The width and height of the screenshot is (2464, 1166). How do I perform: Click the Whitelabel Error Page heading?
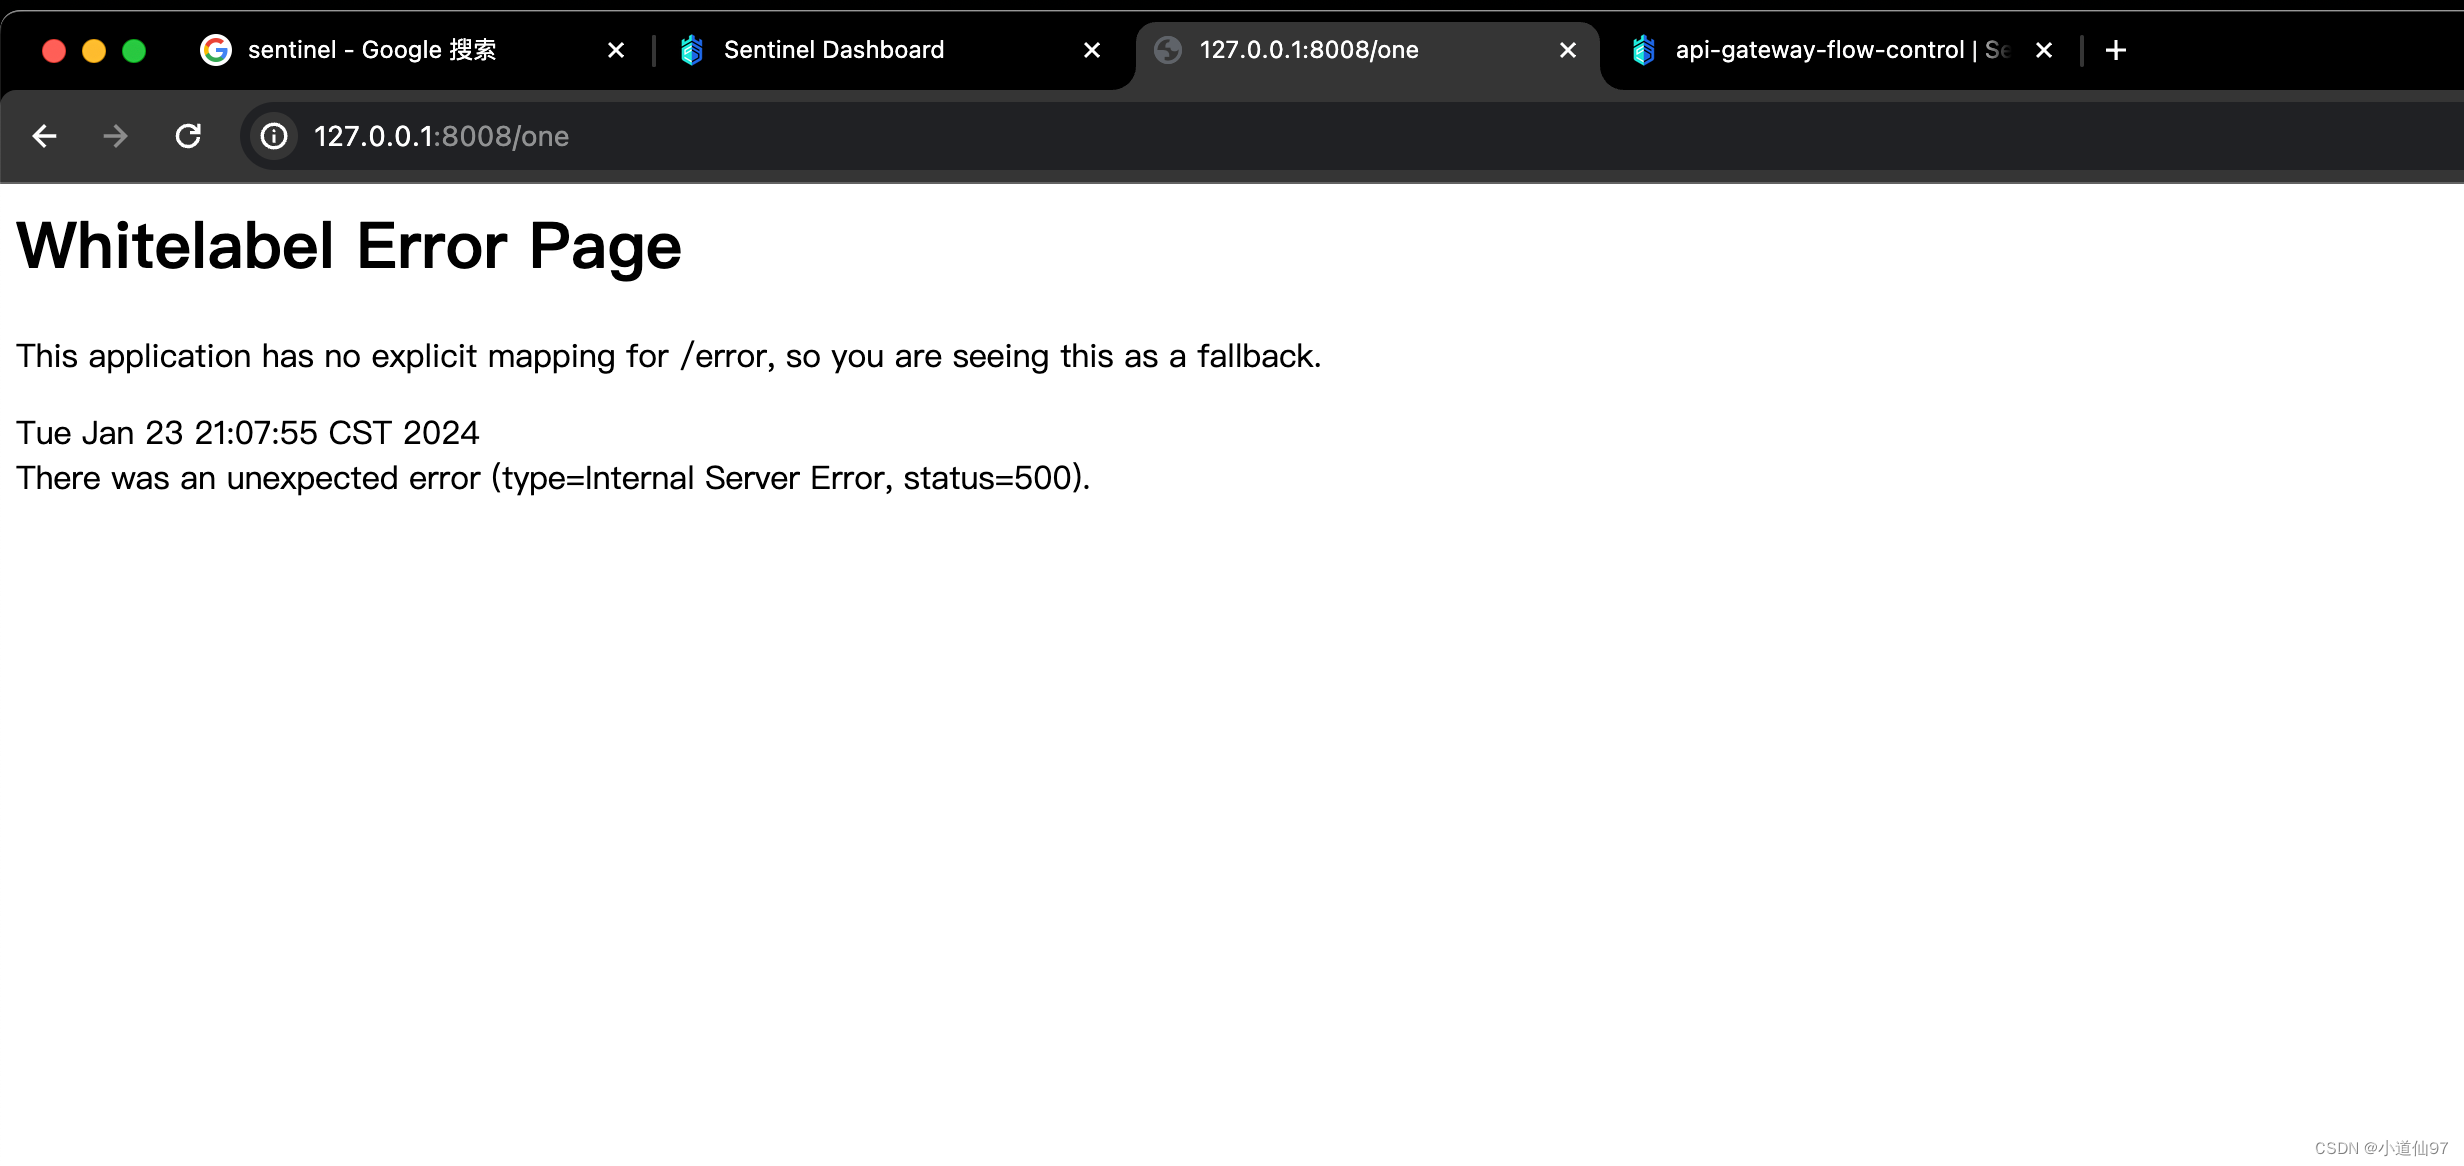pyautogui.click(x=349, y=247)
